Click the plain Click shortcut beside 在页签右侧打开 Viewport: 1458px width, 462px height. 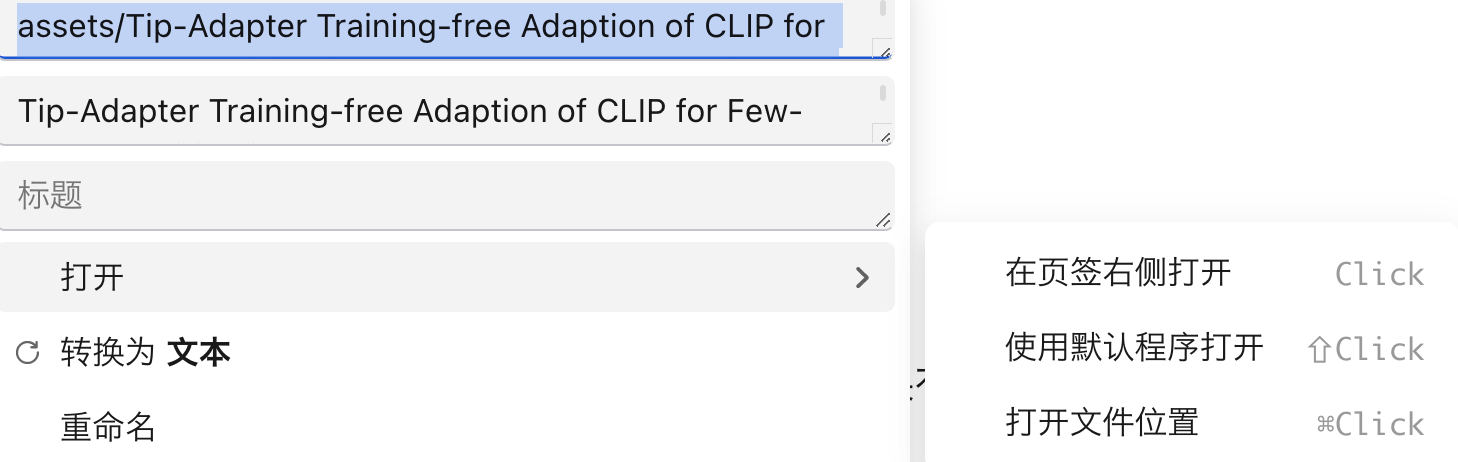click(x=1379, y=274)
